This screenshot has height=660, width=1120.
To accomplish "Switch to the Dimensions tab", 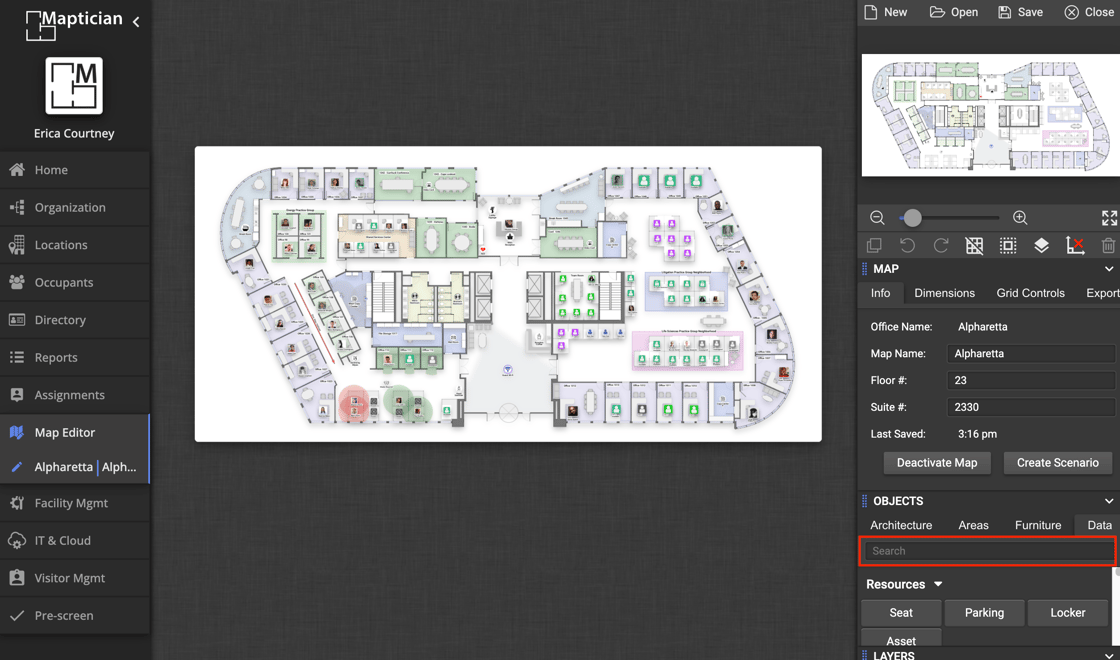I will 944,293.
